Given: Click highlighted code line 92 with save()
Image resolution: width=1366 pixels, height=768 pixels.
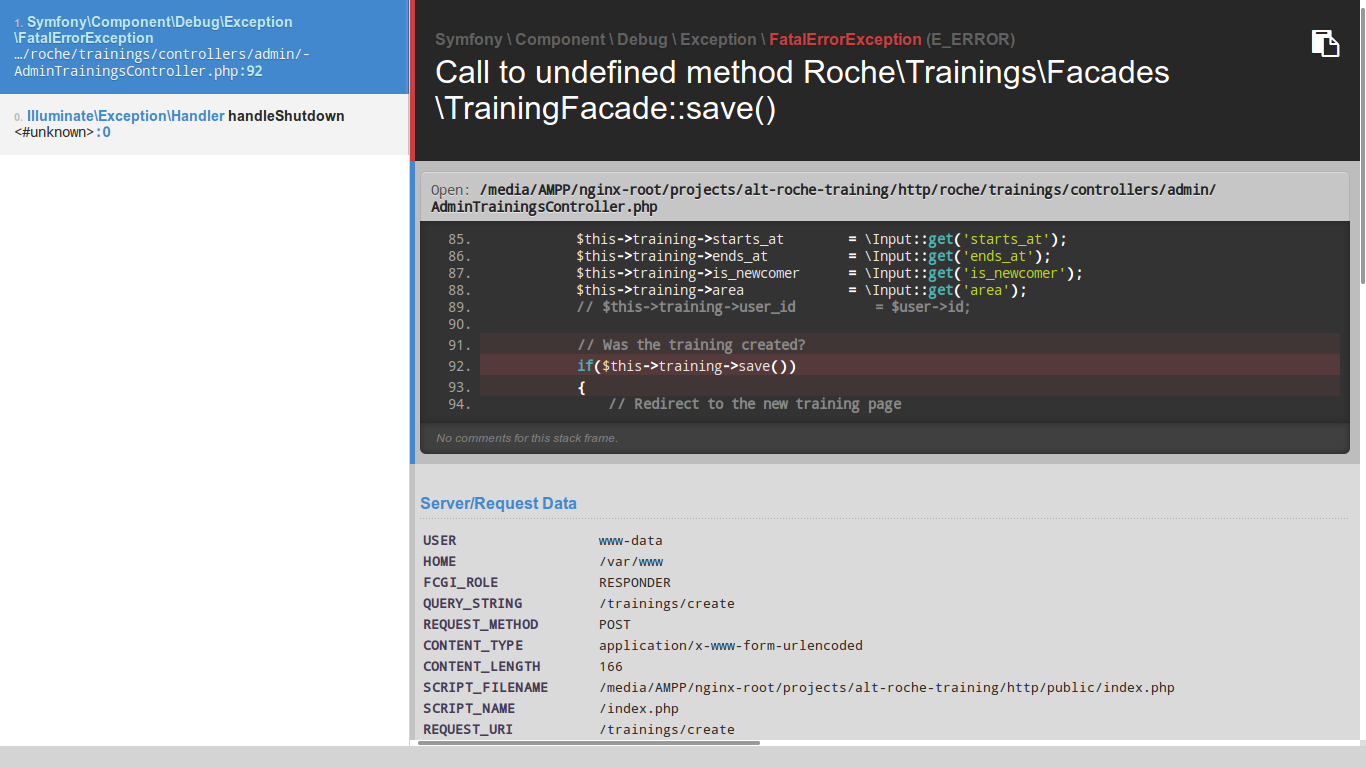Looking at the screenshot, I should click(x=910, y=366).
